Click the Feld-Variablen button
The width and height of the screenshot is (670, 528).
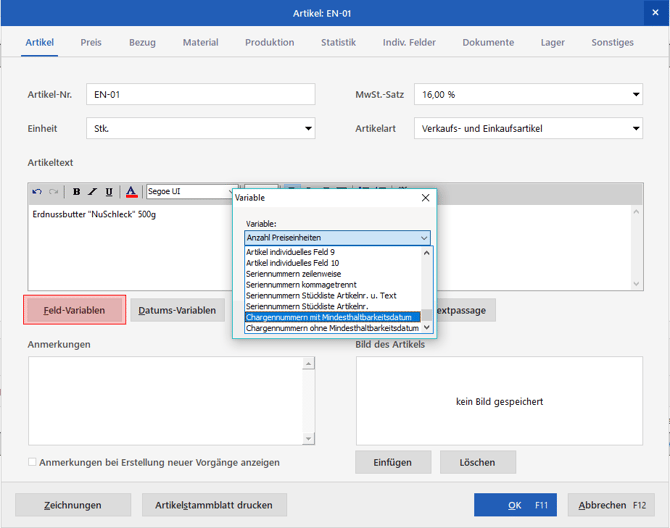[x=74, y=310]
